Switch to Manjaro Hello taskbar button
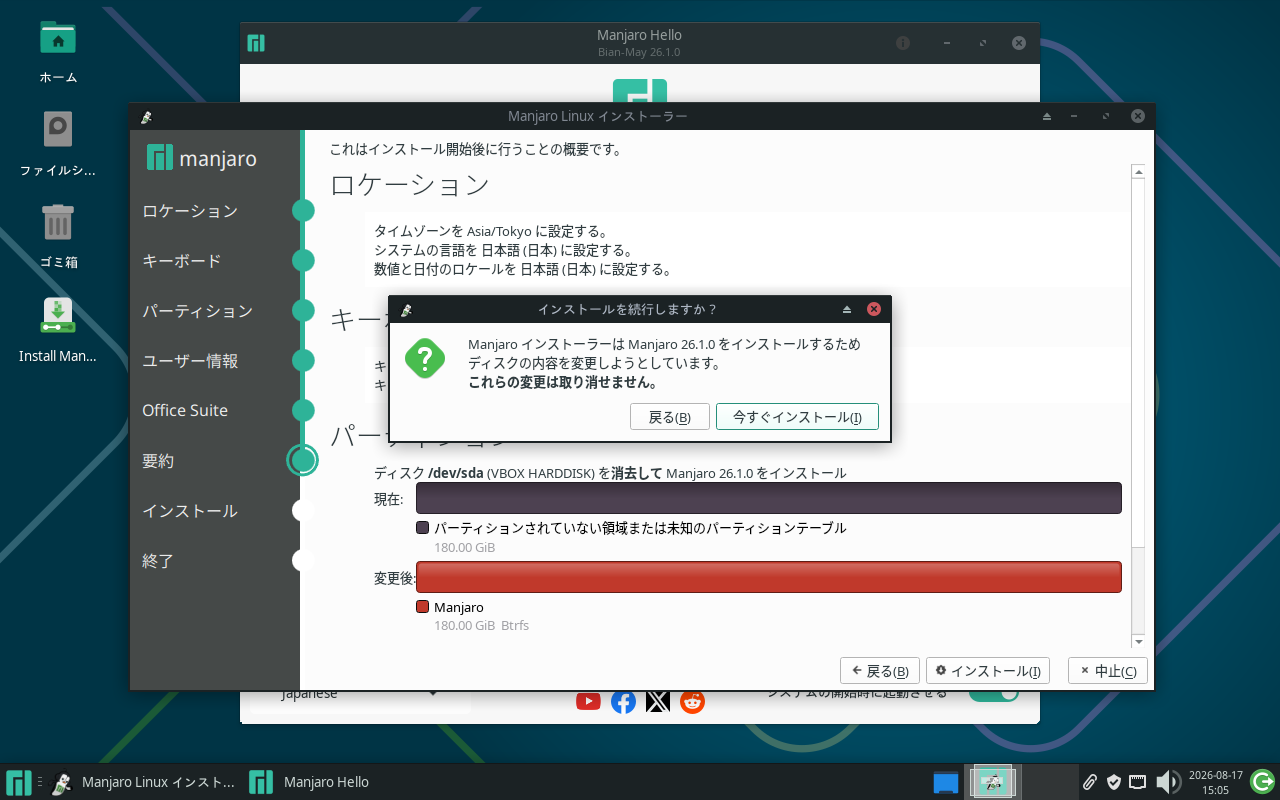 point(311,782)
